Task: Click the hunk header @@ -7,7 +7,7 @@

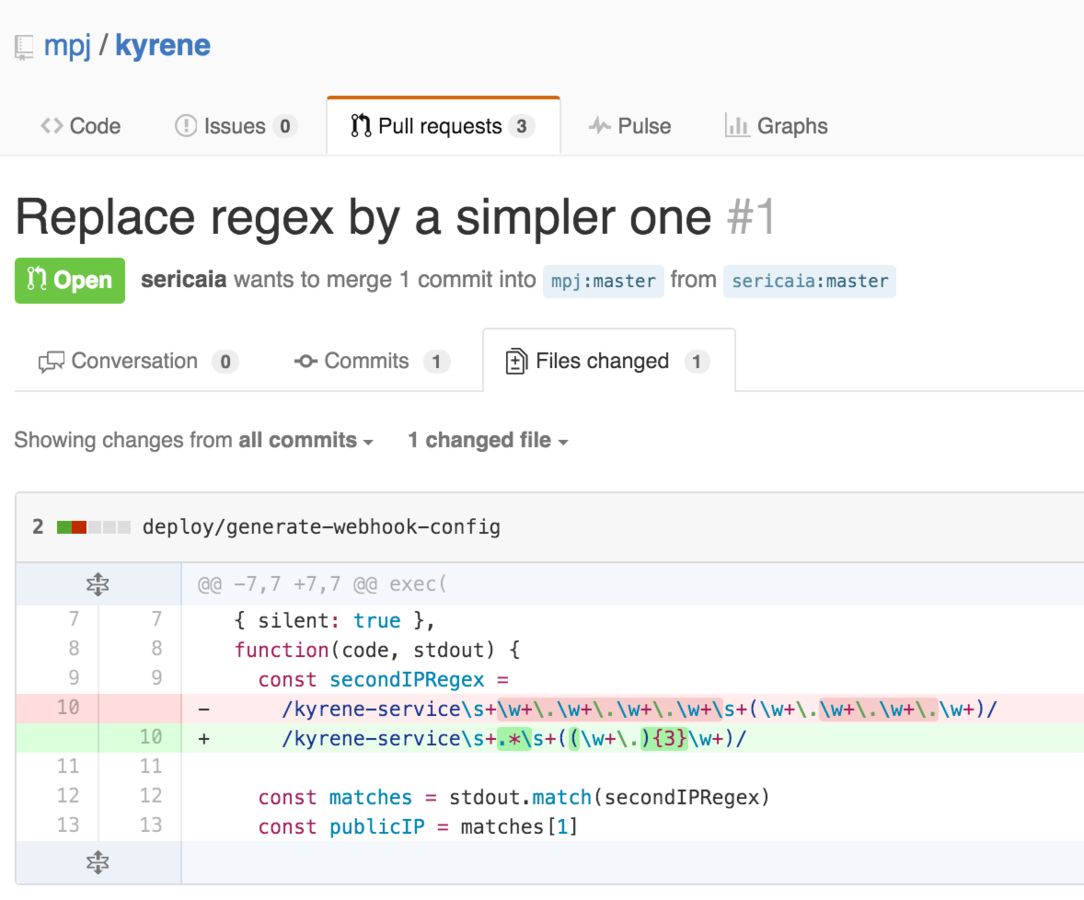Action: pos(322,585)
